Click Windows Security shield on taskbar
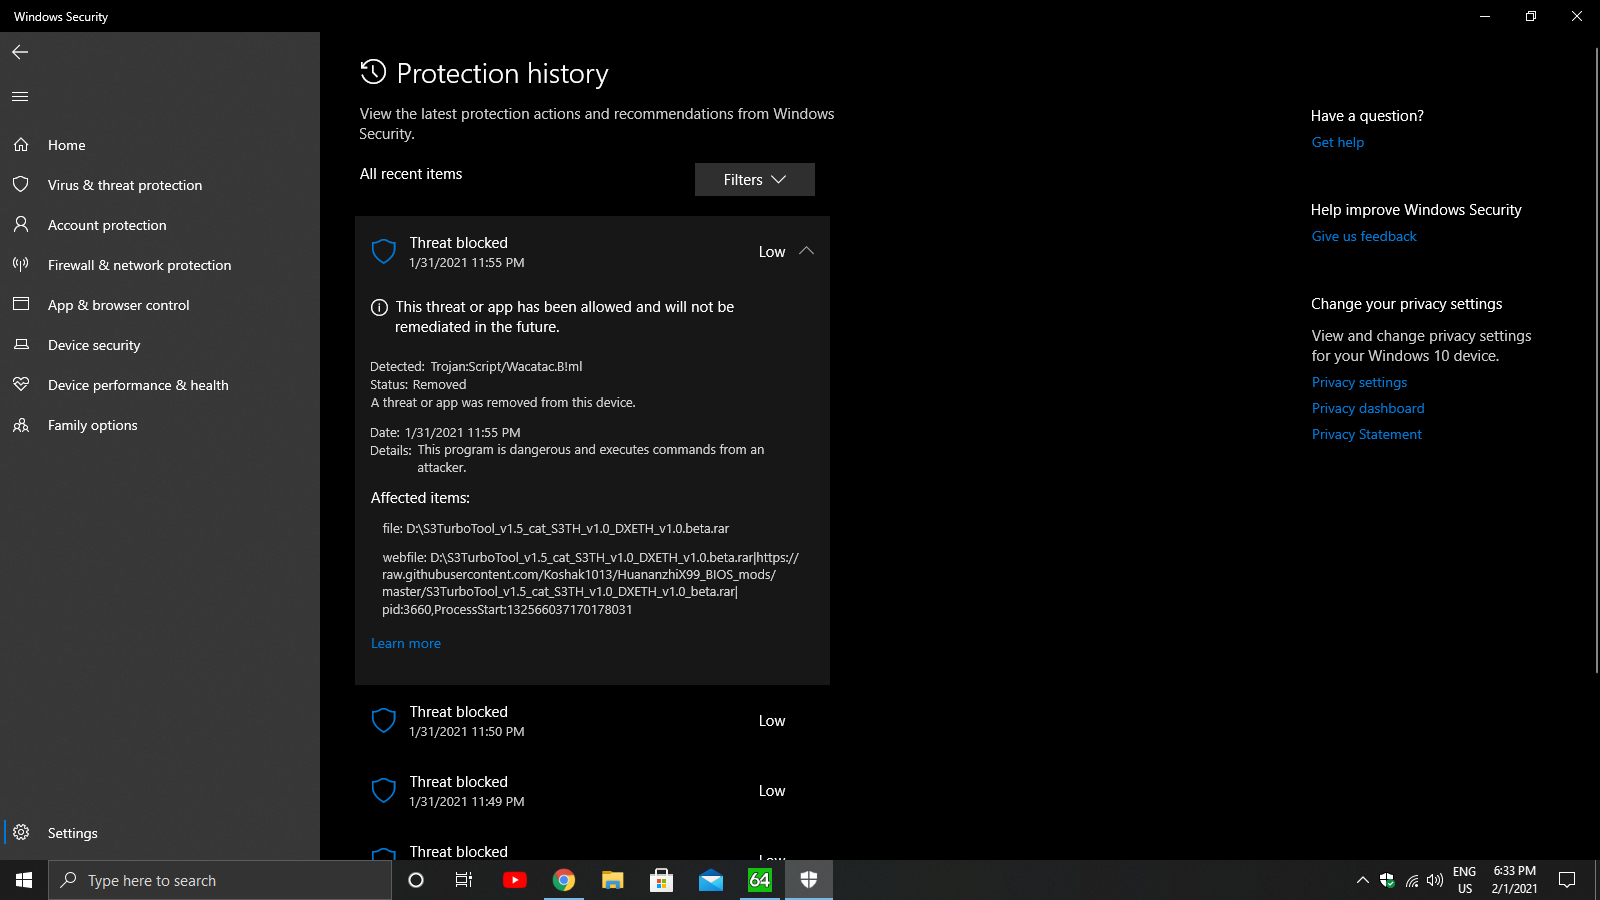Viewport: 1600px width, 900px height. (809, 880)
